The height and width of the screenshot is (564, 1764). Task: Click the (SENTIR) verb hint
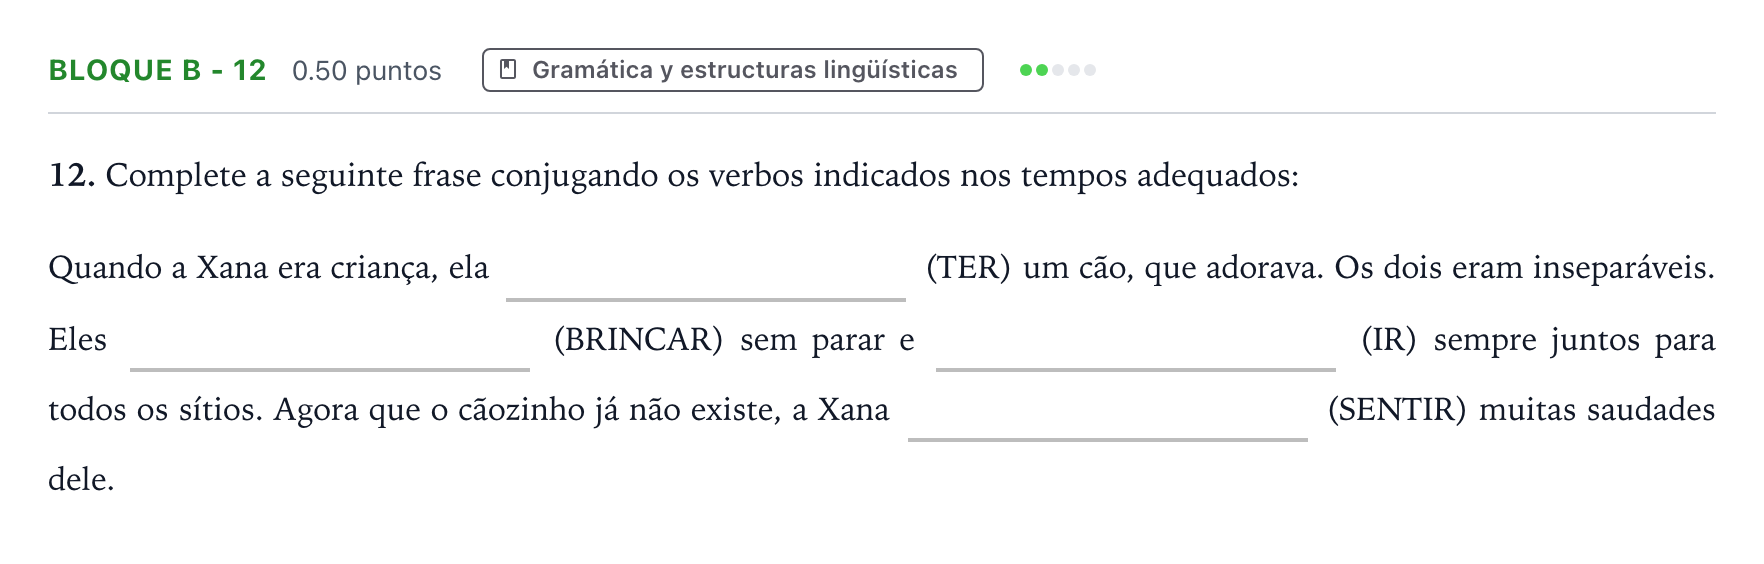tap(1397, 410)
